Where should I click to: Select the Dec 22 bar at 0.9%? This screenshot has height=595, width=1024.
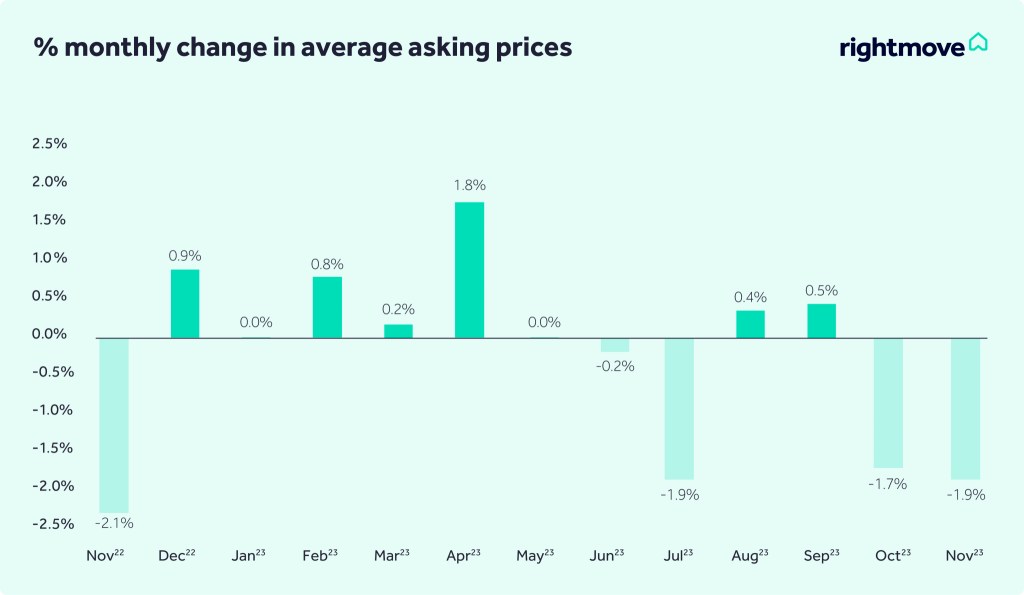tap(184, 304)
